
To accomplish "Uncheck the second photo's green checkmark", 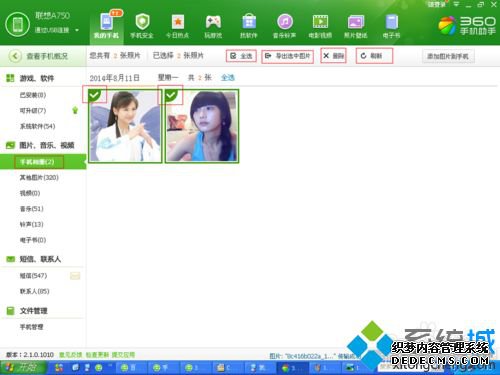I will pyautogui.click(x=171, y=95).
